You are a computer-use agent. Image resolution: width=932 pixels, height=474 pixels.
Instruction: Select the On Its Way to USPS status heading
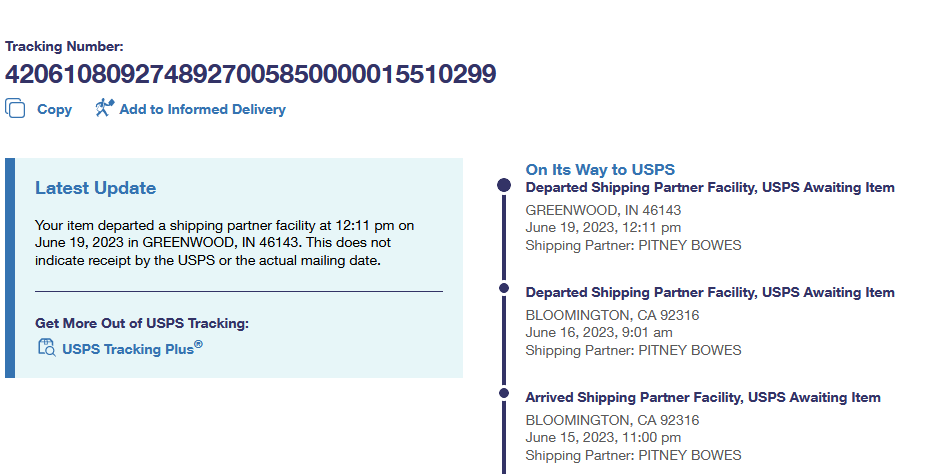tap(600, 170)
